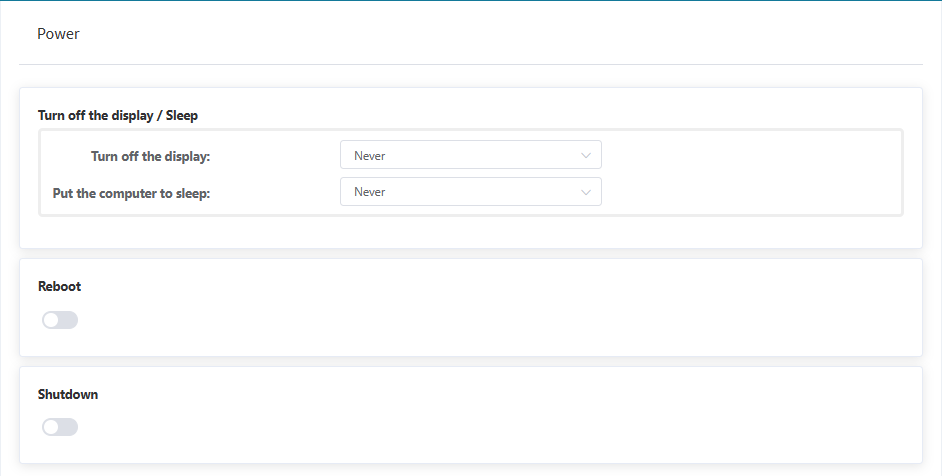942x476 pixels.
Task: Enable the Reboot toggle switch
Action: [x=60, y=320]
